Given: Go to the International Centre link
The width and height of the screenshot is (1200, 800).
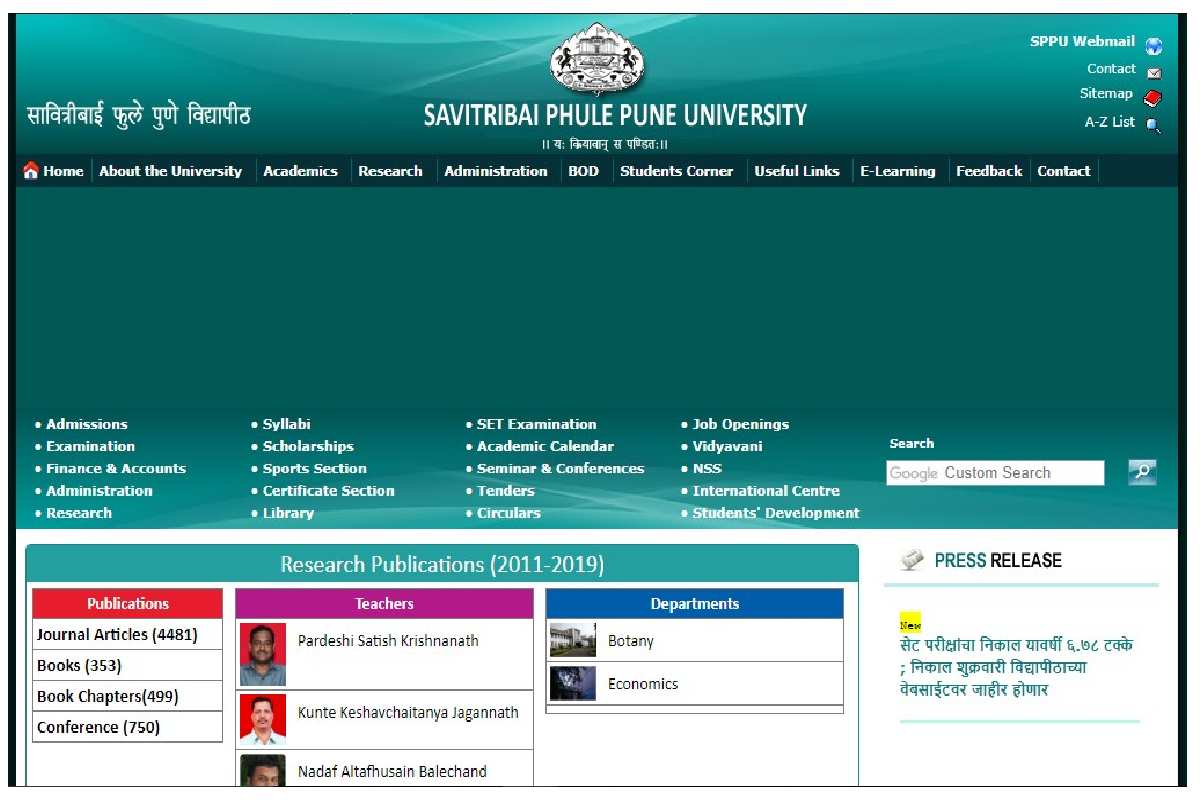Looking at the screenshot, I should pos(766,491).
